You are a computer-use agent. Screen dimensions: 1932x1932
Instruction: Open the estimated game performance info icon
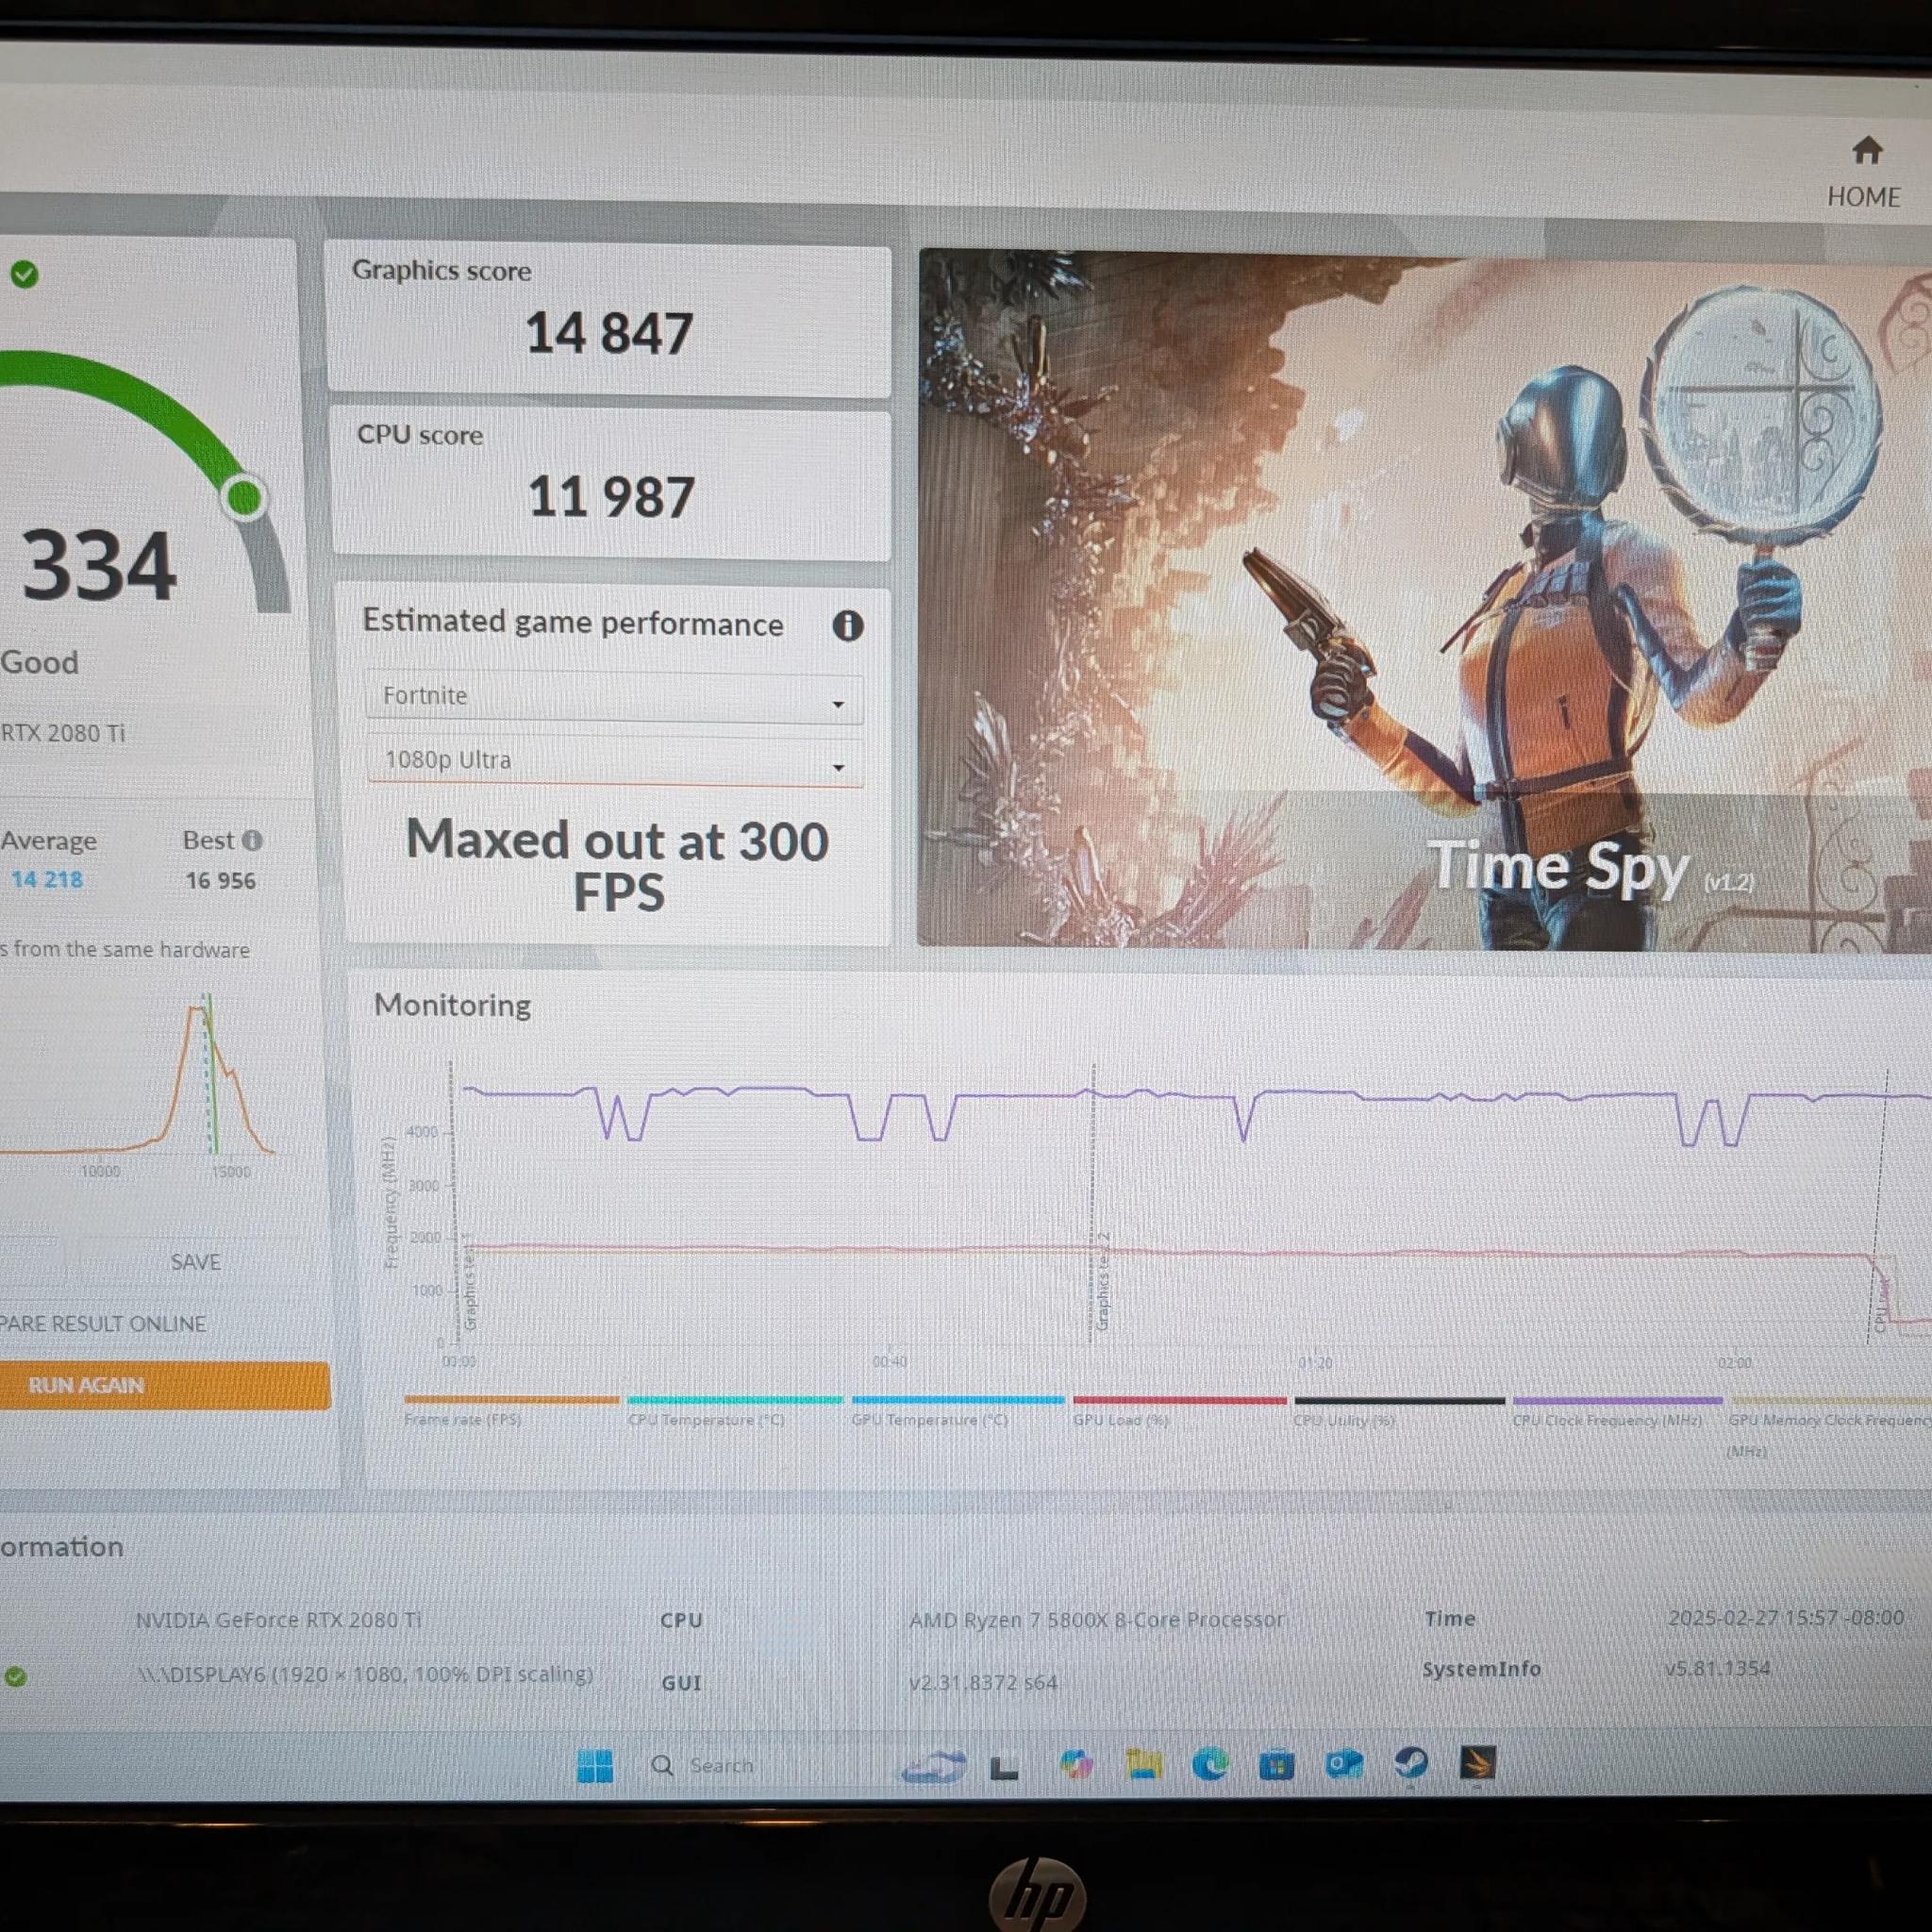(848, 626)
